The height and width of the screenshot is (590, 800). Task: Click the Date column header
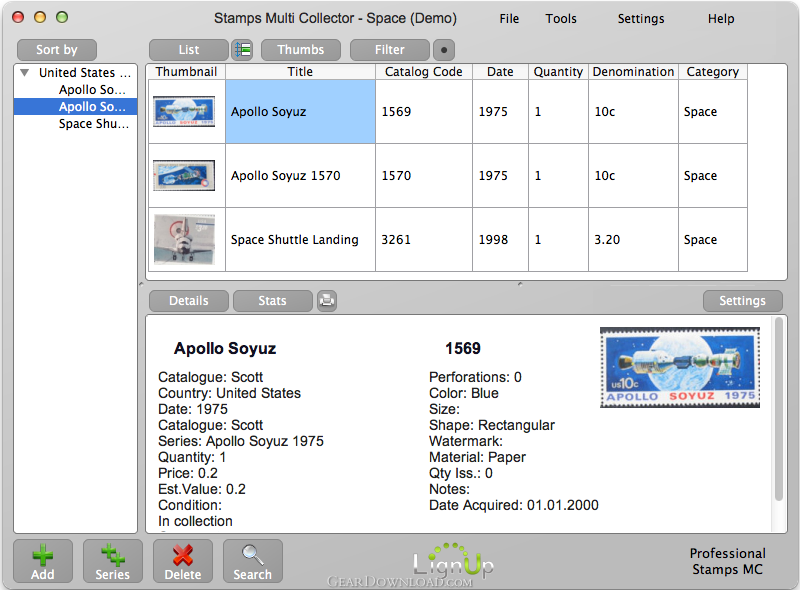click(500, 72)
